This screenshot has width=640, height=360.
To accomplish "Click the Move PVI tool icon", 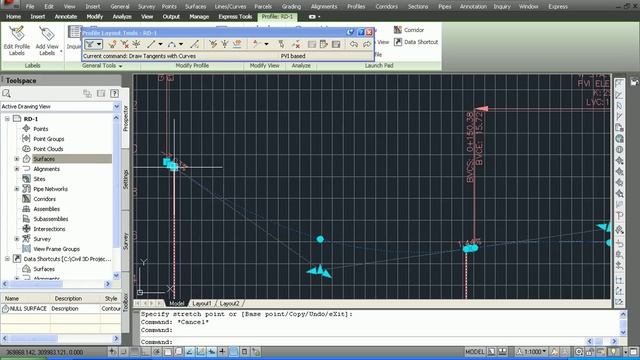I will click(x=136, y=44).
